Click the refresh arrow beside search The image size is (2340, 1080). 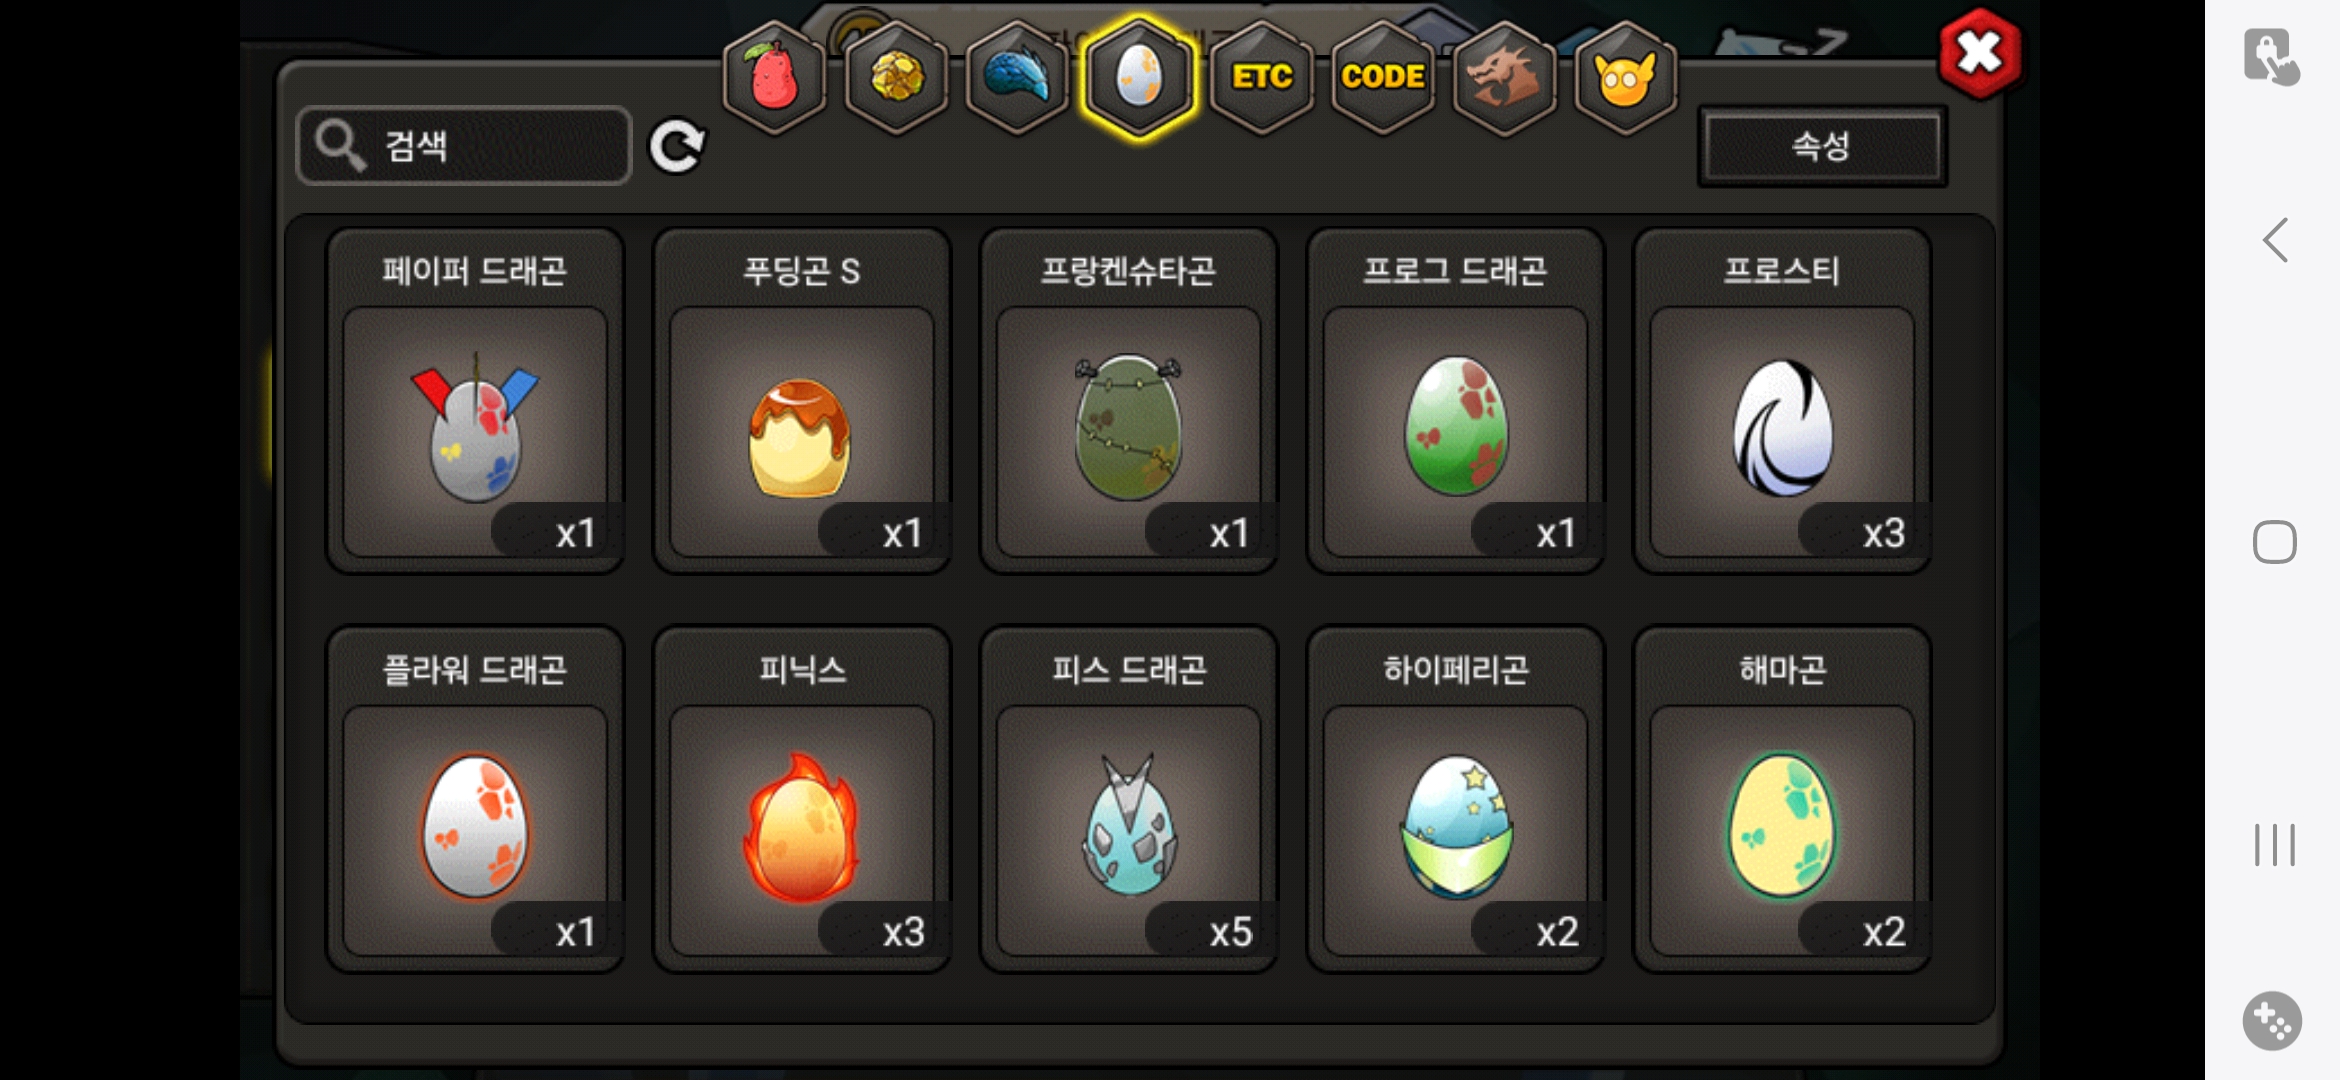pyautogui.click(x=677, y=147)
